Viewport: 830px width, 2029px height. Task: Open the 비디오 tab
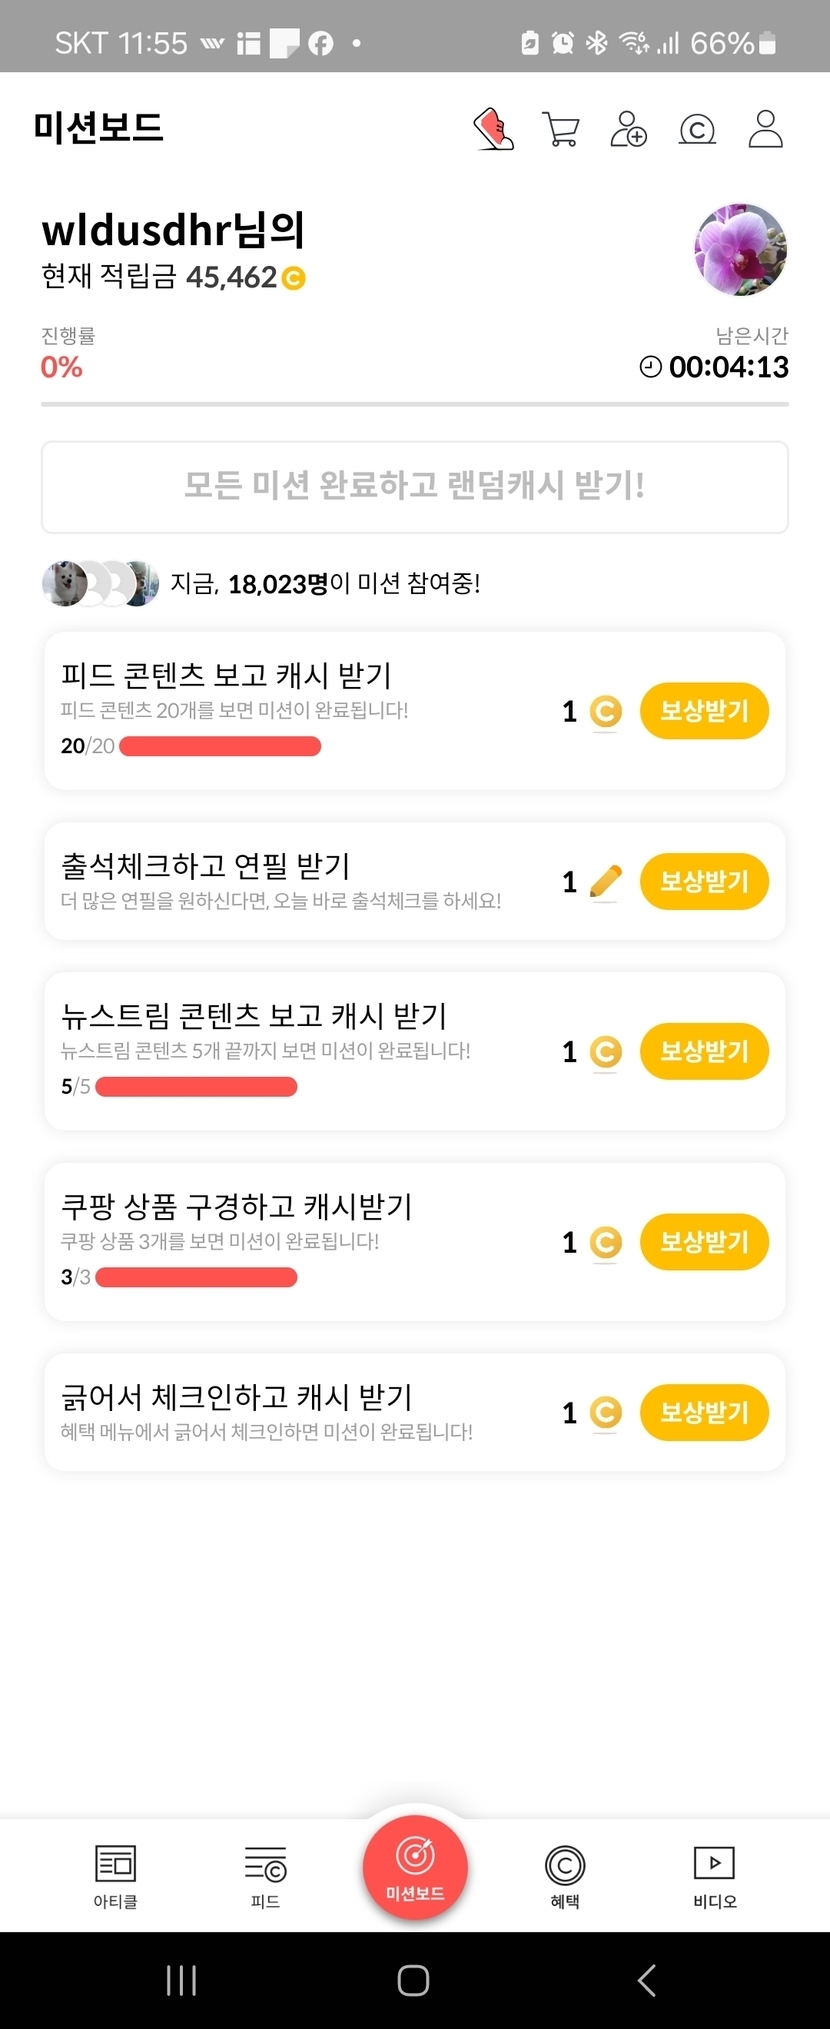click(x=714, y=1875)
